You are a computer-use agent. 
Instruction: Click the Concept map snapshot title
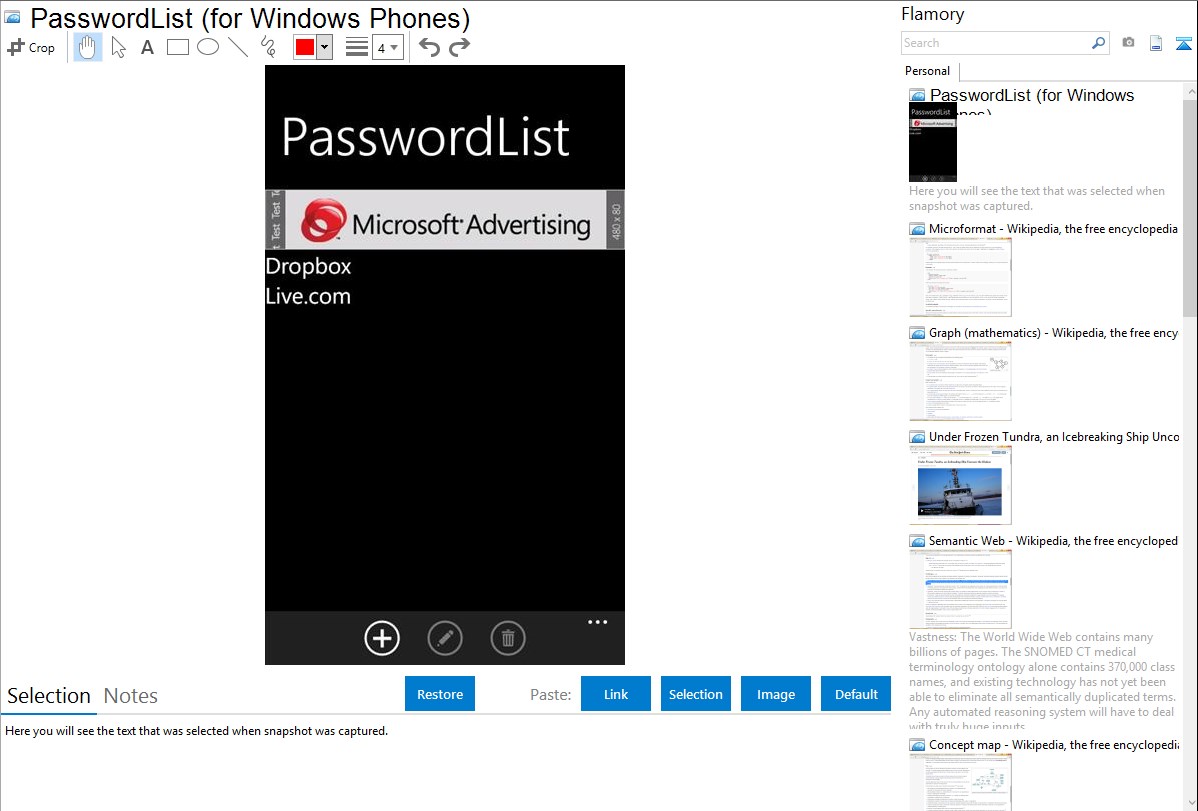point(1054,745)
